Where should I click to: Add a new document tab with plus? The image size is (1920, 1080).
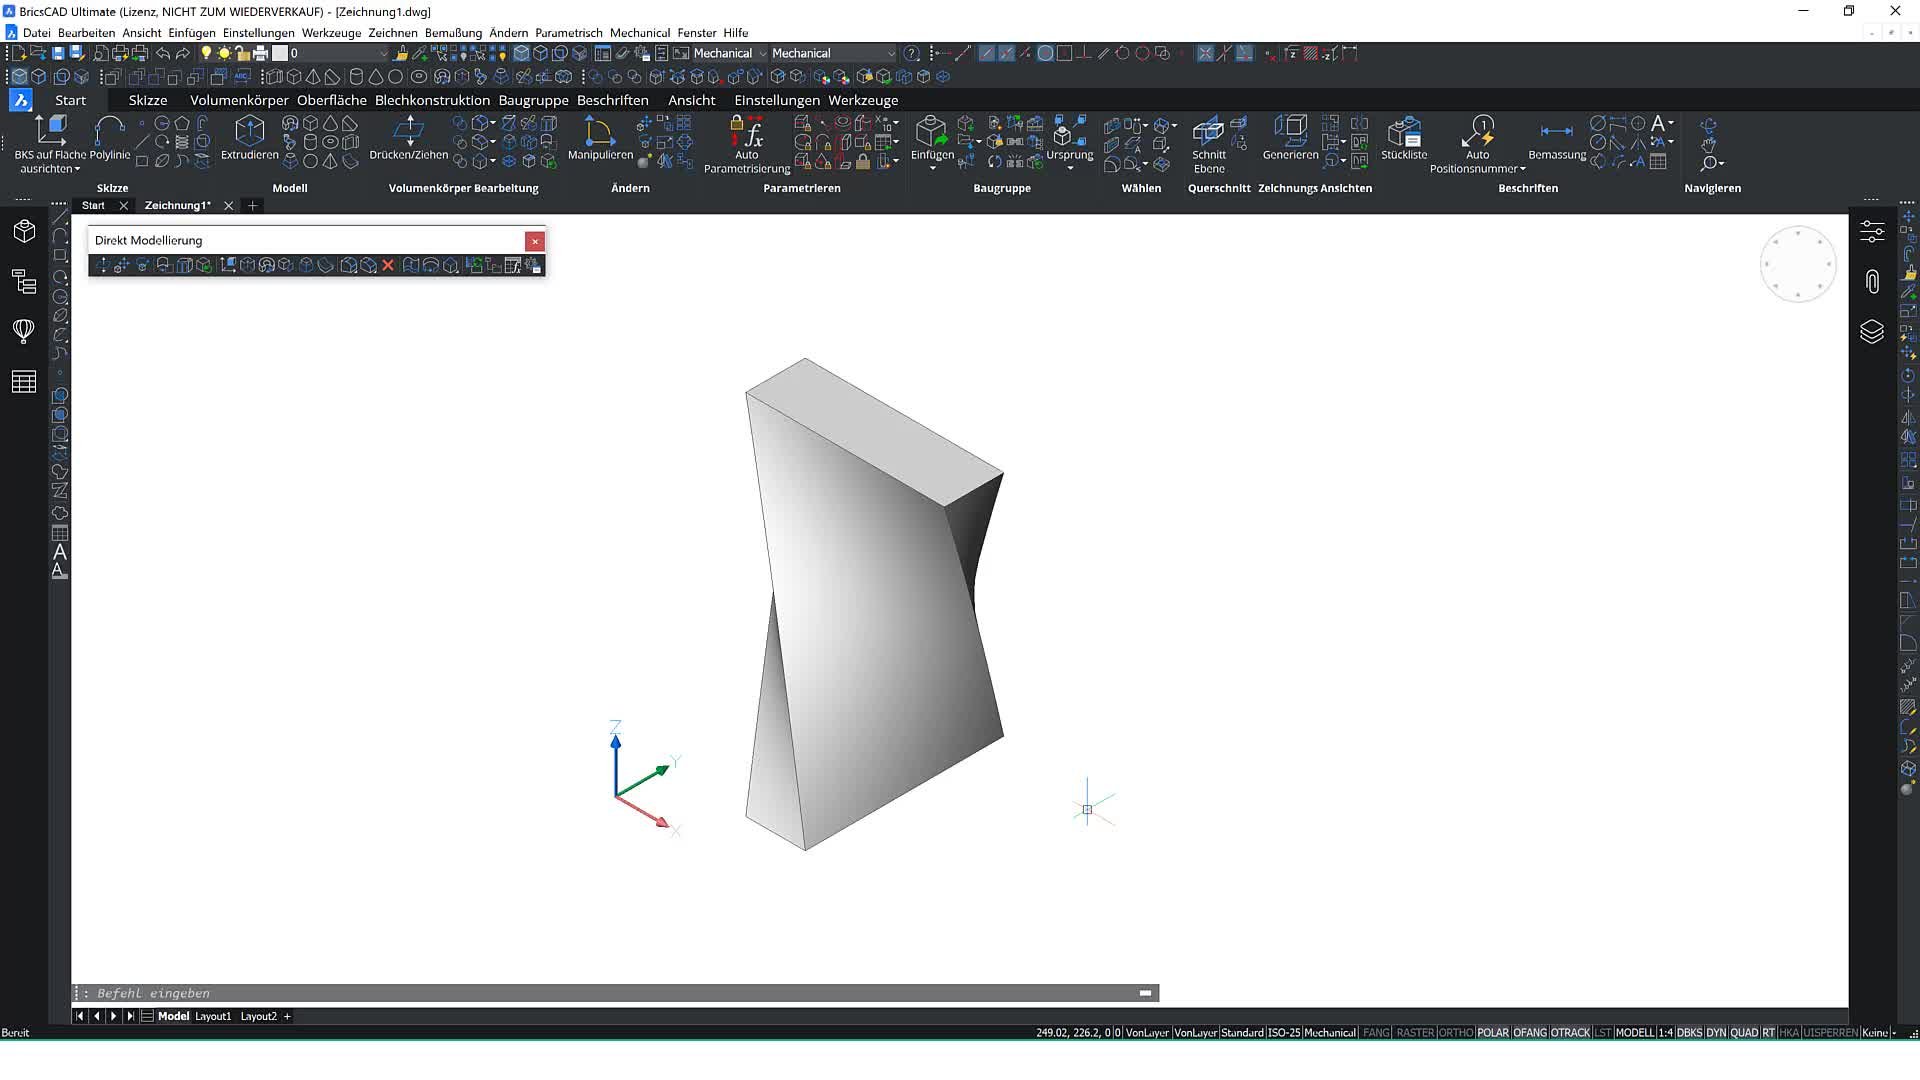pyautogui.click(x=253, y=206)
